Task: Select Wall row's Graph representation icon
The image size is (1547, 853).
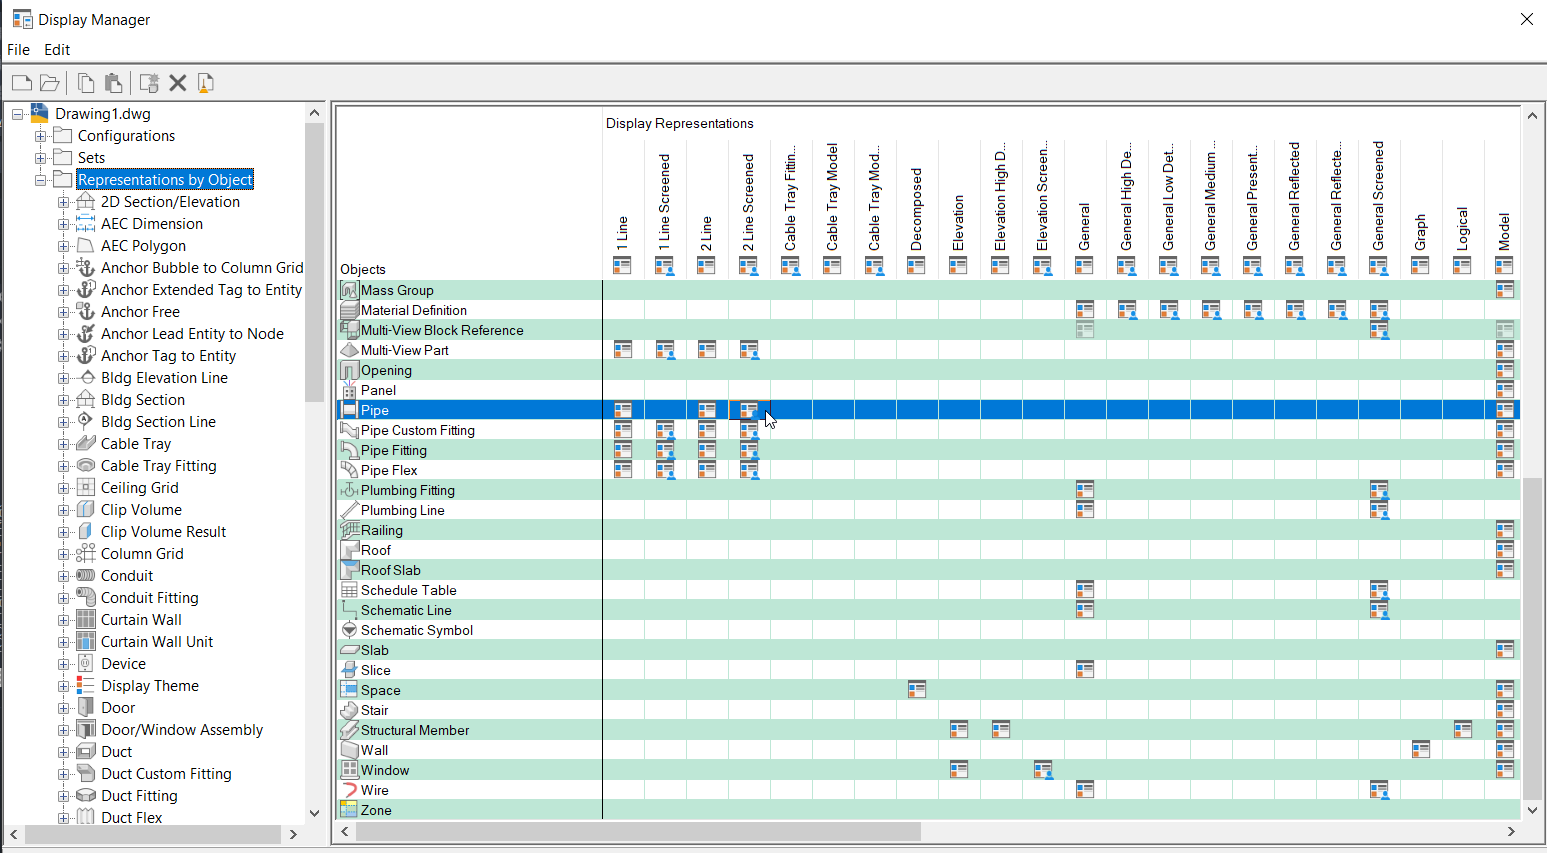Action: [x=1421, y=750]
